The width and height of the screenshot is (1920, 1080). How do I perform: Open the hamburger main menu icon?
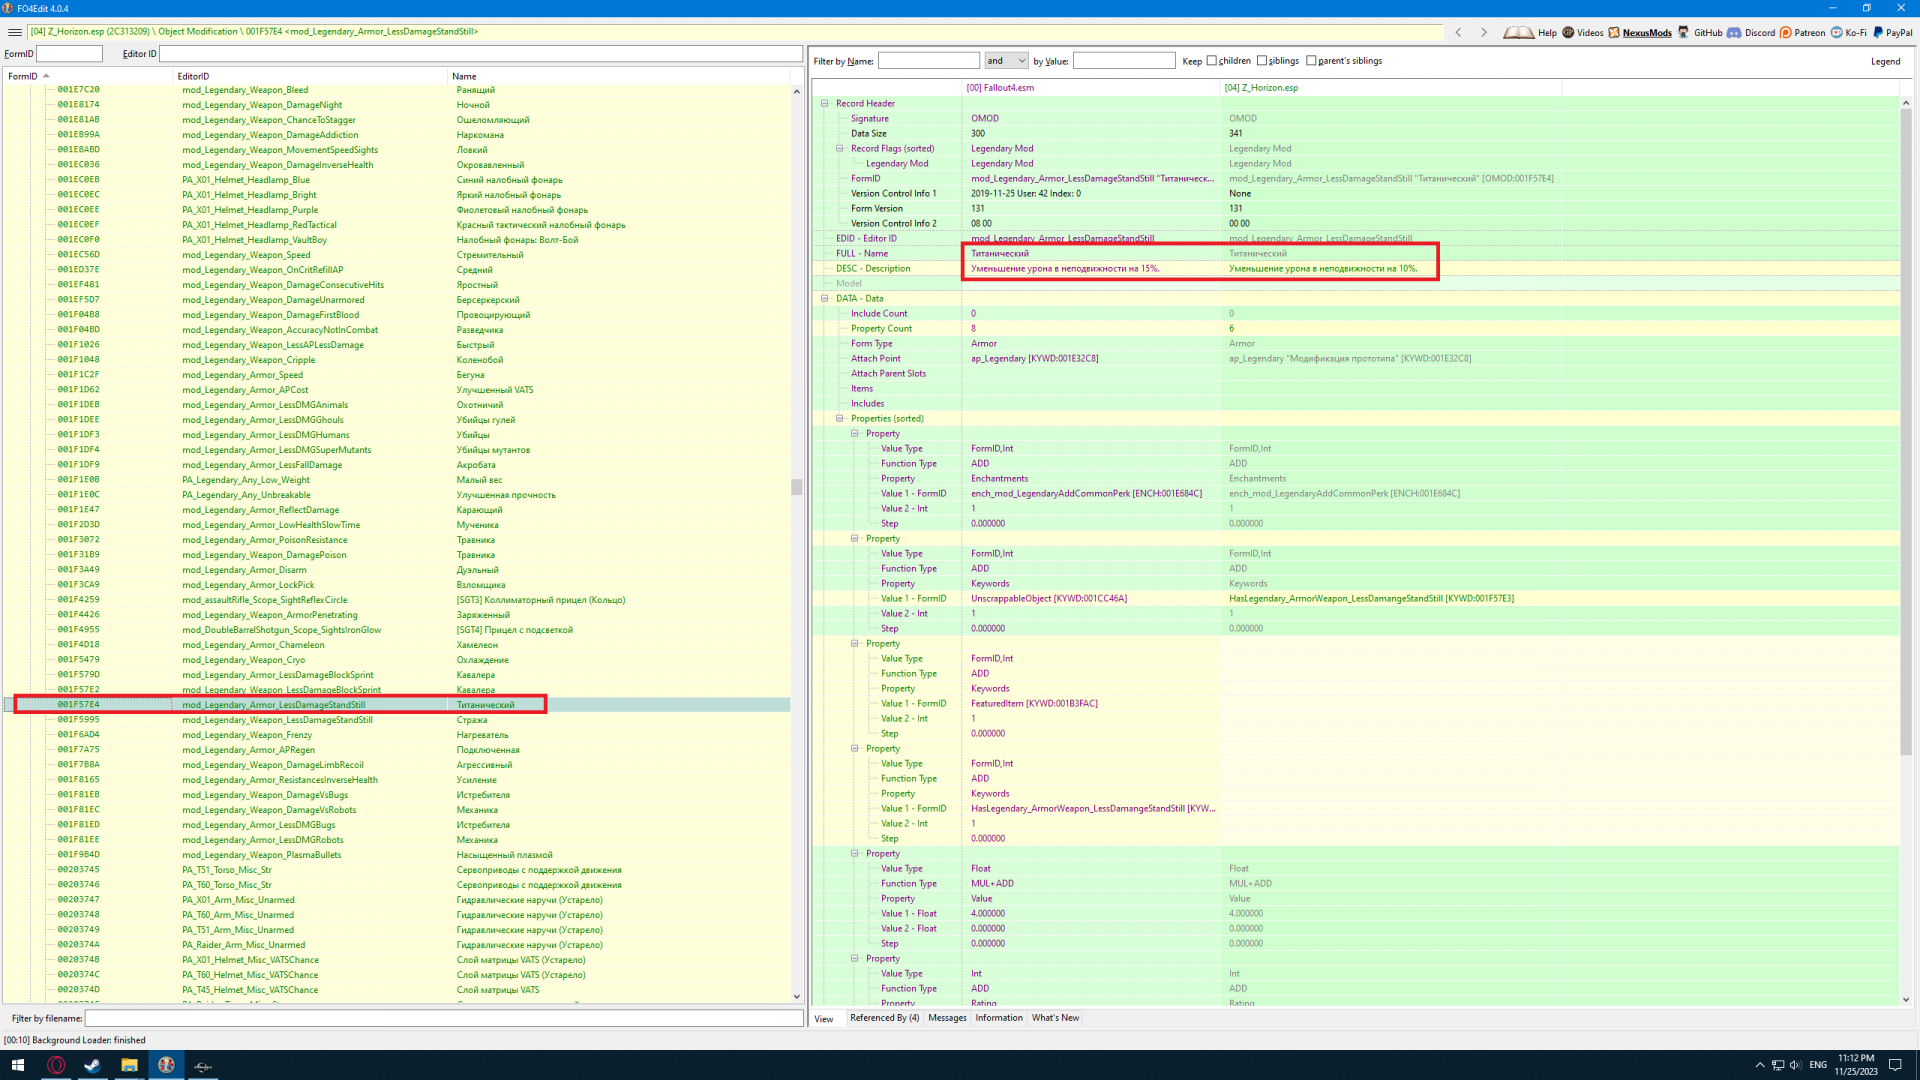[15, 32]
